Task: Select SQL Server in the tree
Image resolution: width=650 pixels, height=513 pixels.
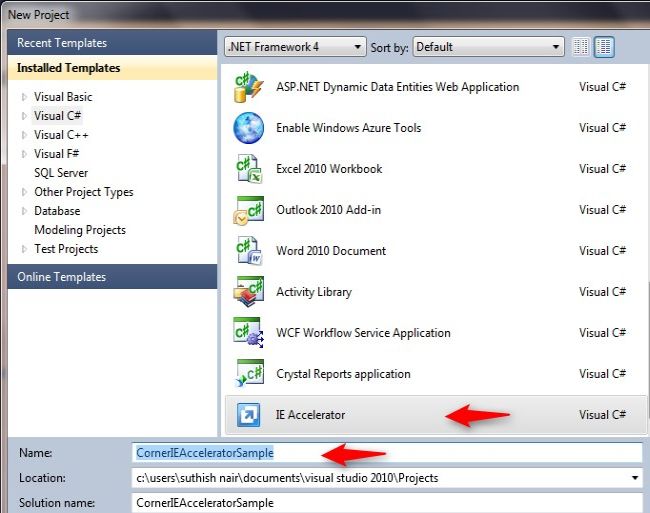Action: [x=61, y=173]
